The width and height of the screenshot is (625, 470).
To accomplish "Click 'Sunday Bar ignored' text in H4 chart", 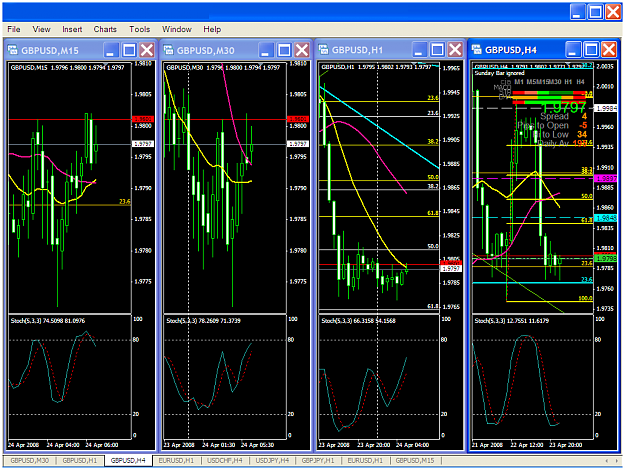I will (499, 73).
